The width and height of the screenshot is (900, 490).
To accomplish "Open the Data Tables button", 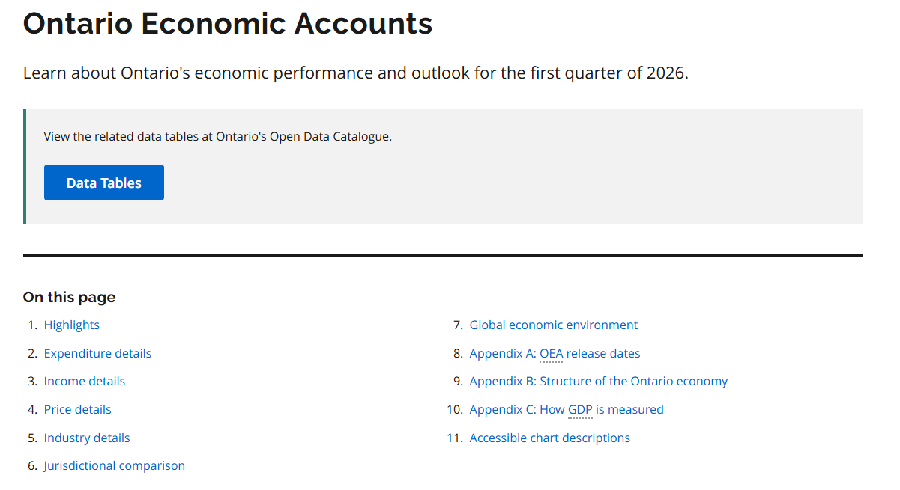I will pos(104,182).
